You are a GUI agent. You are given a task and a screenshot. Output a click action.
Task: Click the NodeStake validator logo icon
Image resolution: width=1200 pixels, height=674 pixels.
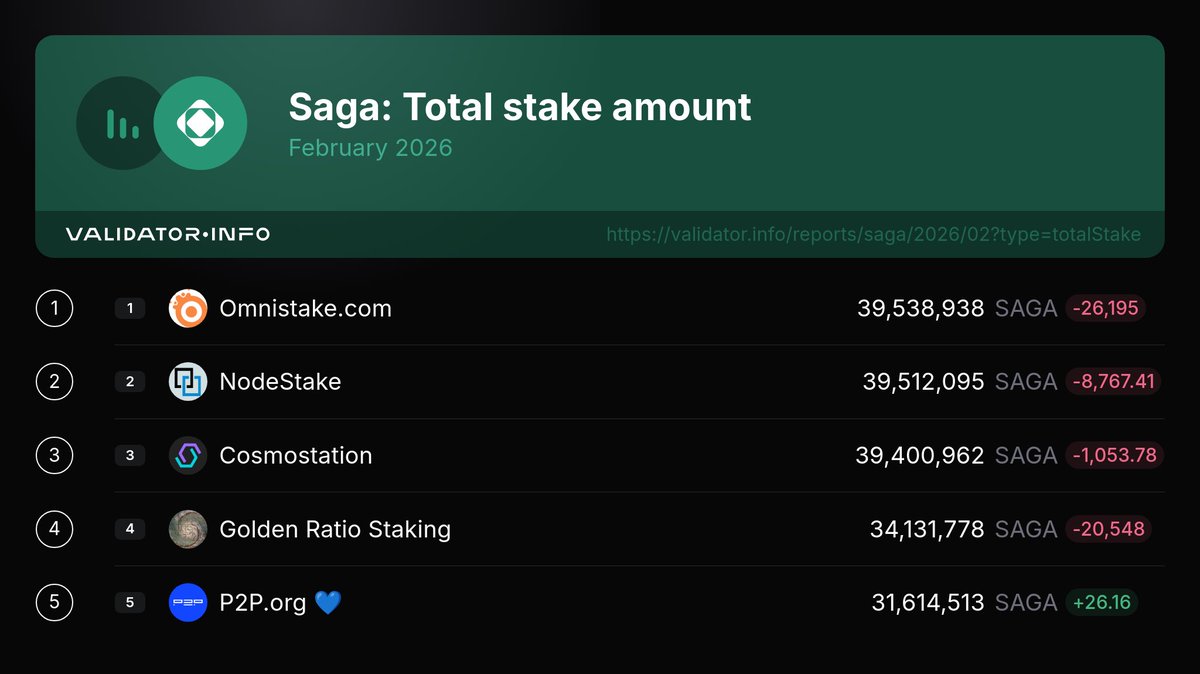pos(188,382)
